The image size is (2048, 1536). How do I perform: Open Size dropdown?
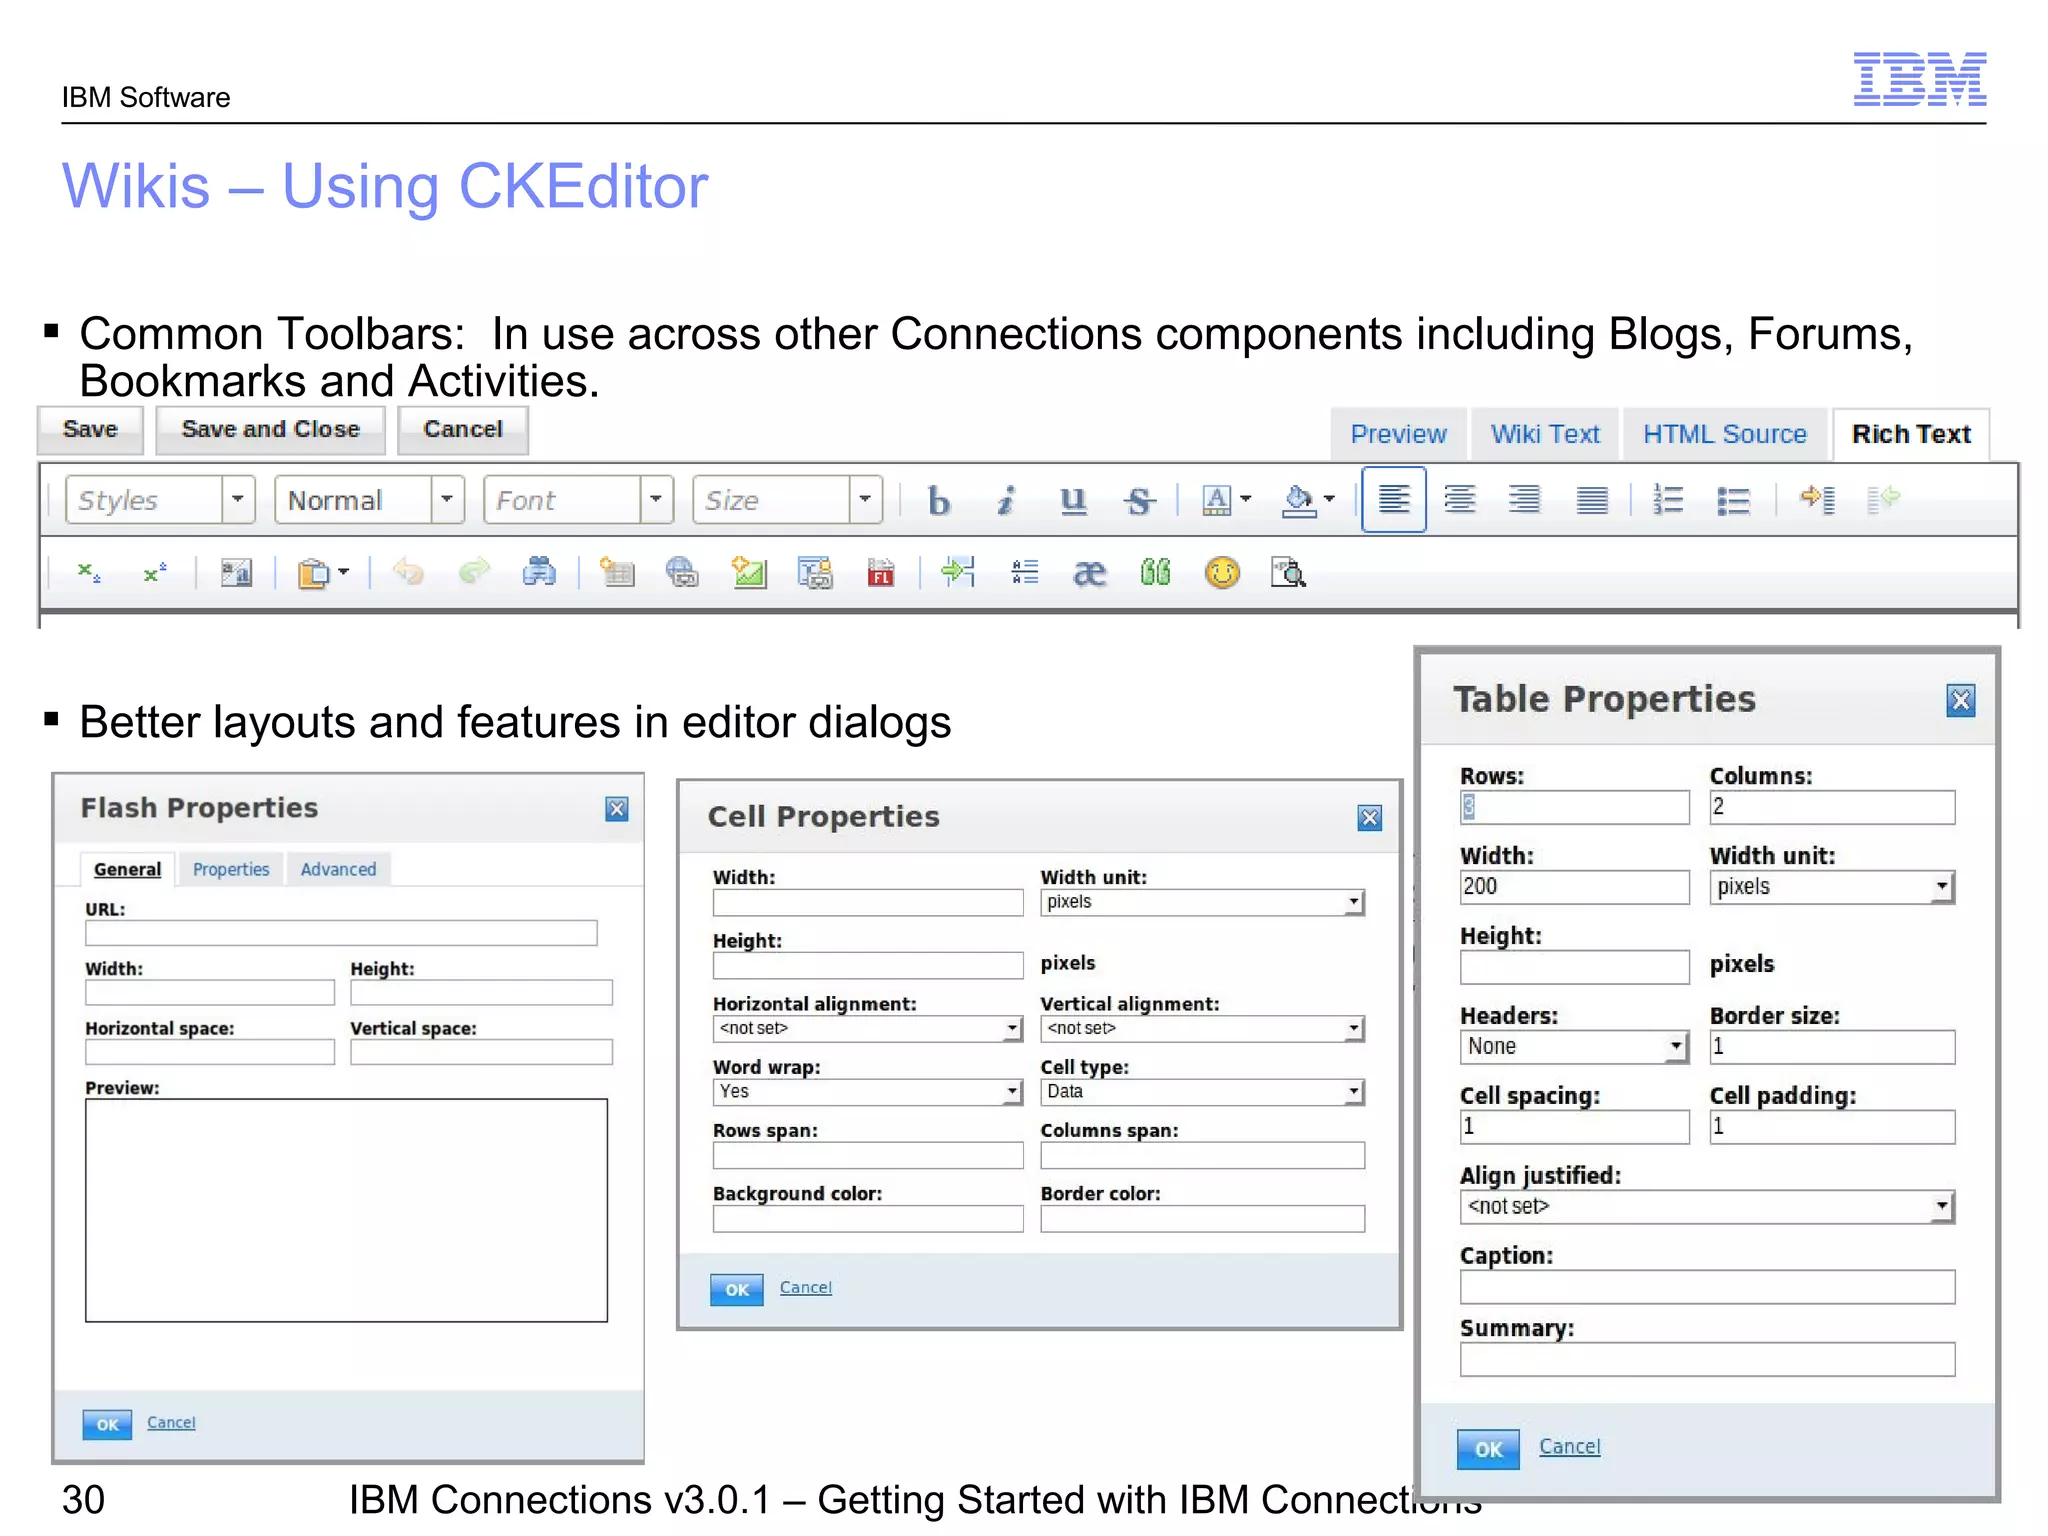(787, 499)
